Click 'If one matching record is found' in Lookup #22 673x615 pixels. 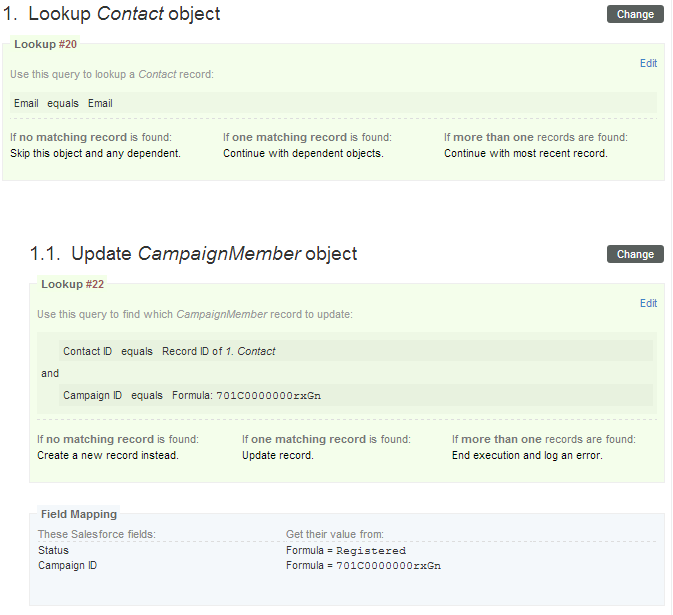point(326,439)
